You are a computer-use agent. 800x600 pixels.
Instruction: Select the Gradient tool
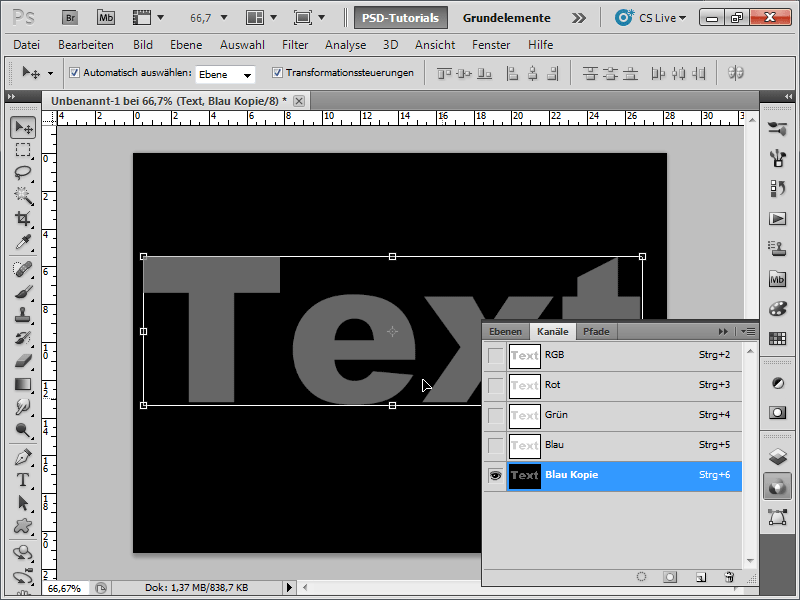click(x=23, y=384)
